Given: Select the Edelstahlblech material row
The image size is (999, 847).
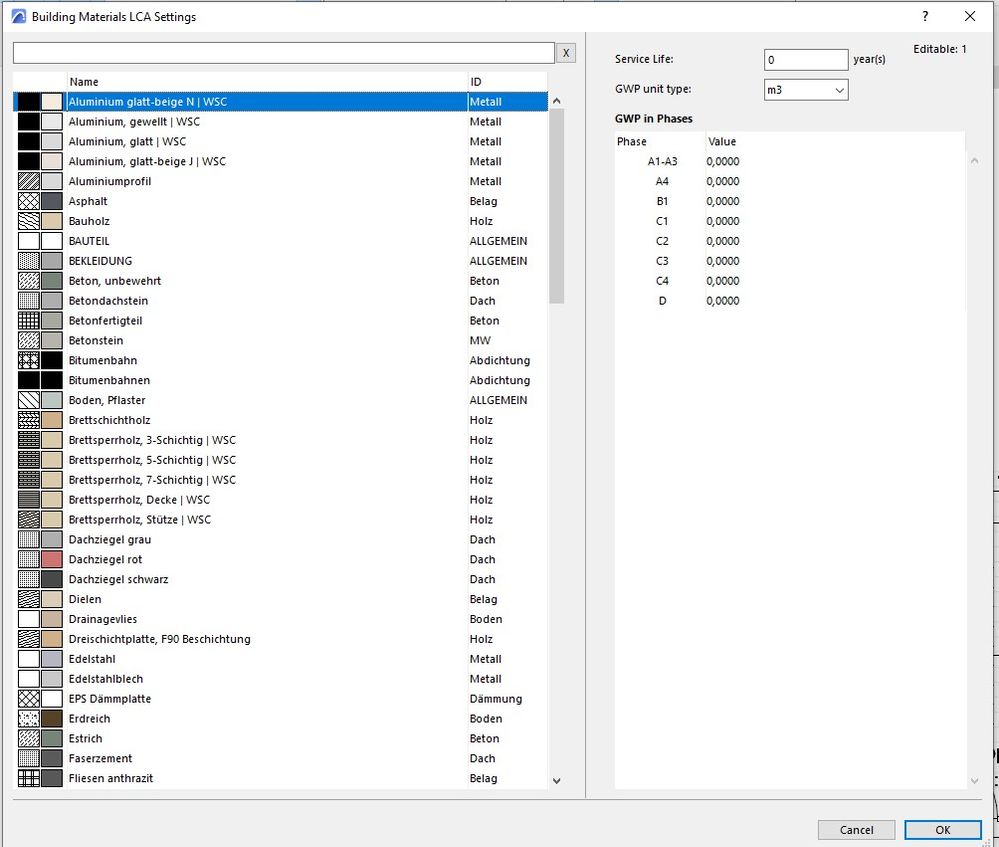Looking at the screenshot, I should [280, 679].
